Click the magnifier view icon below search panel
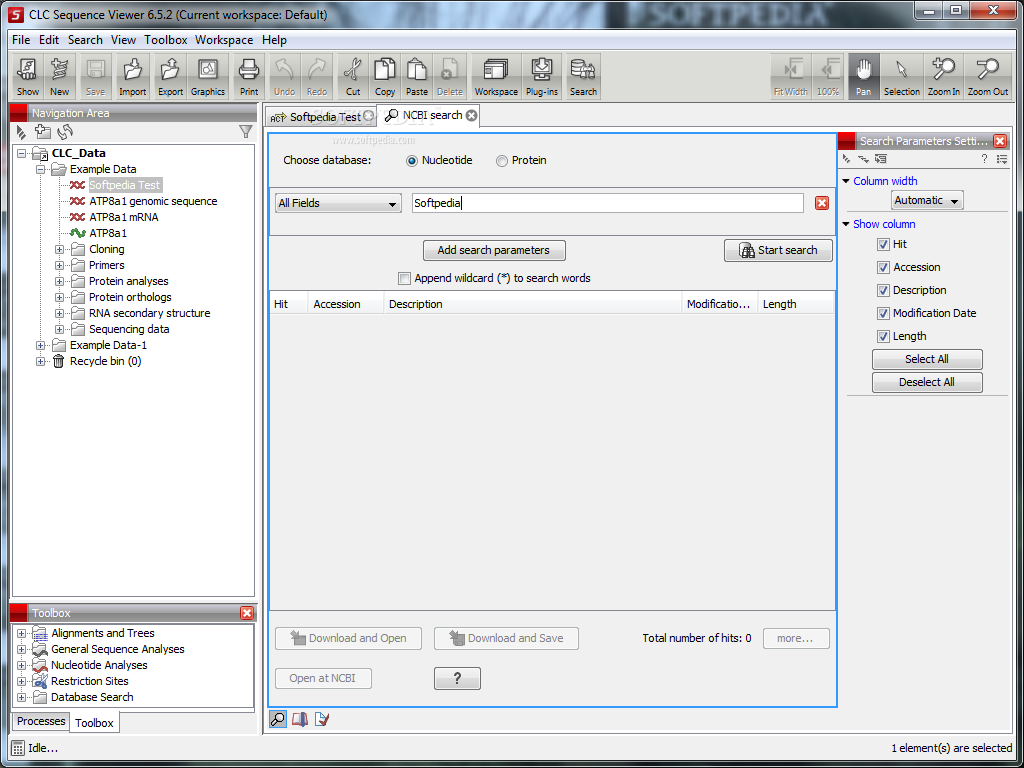Viewport: 1024px width, 768px height. 278,720
